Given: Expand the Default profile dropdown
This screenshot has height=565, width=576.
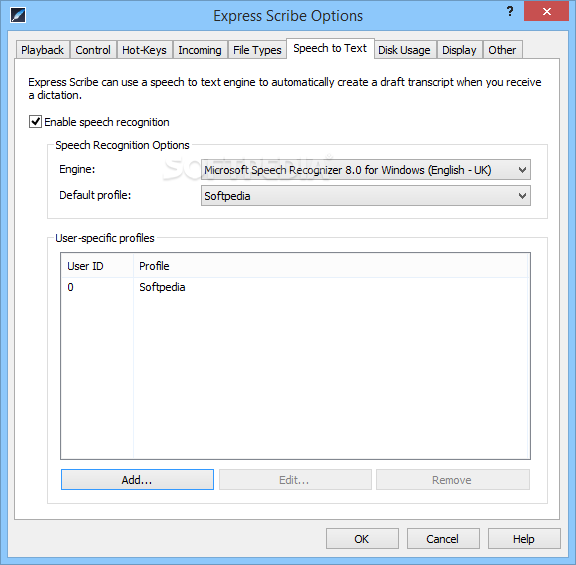Looking at the screenshot, I should point(366,196).
